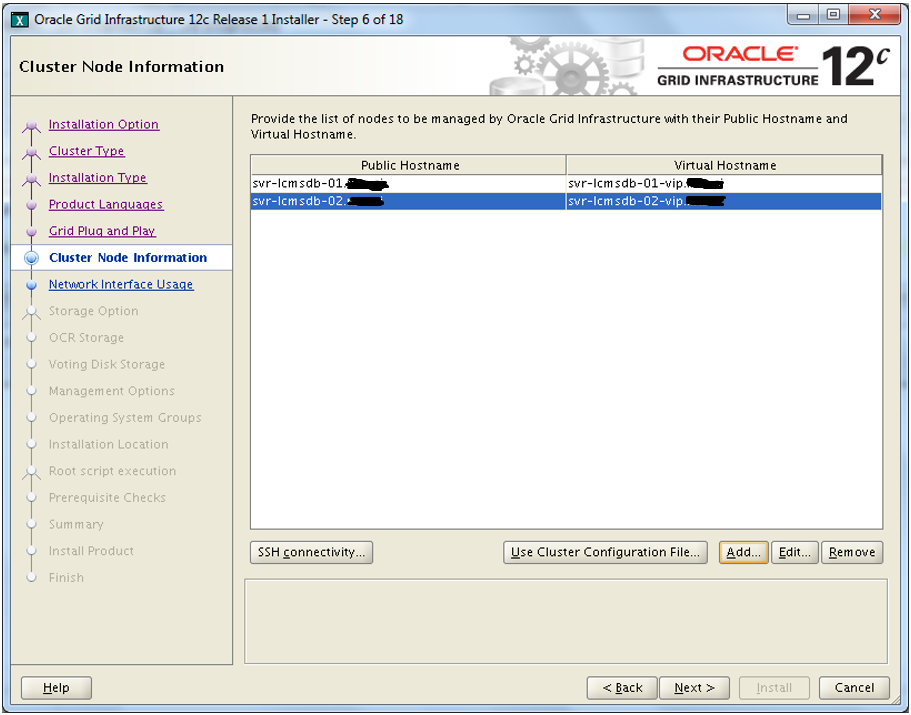Add a new cluster node

744,552
